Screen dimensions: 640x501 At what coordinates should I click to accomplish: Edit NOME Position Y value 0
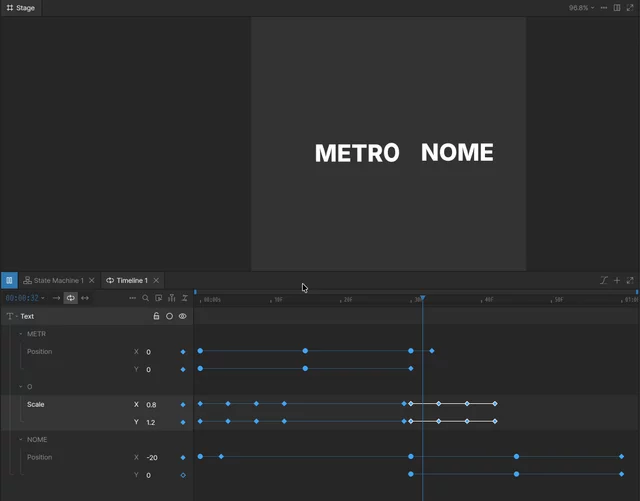(x=149, y=475)
